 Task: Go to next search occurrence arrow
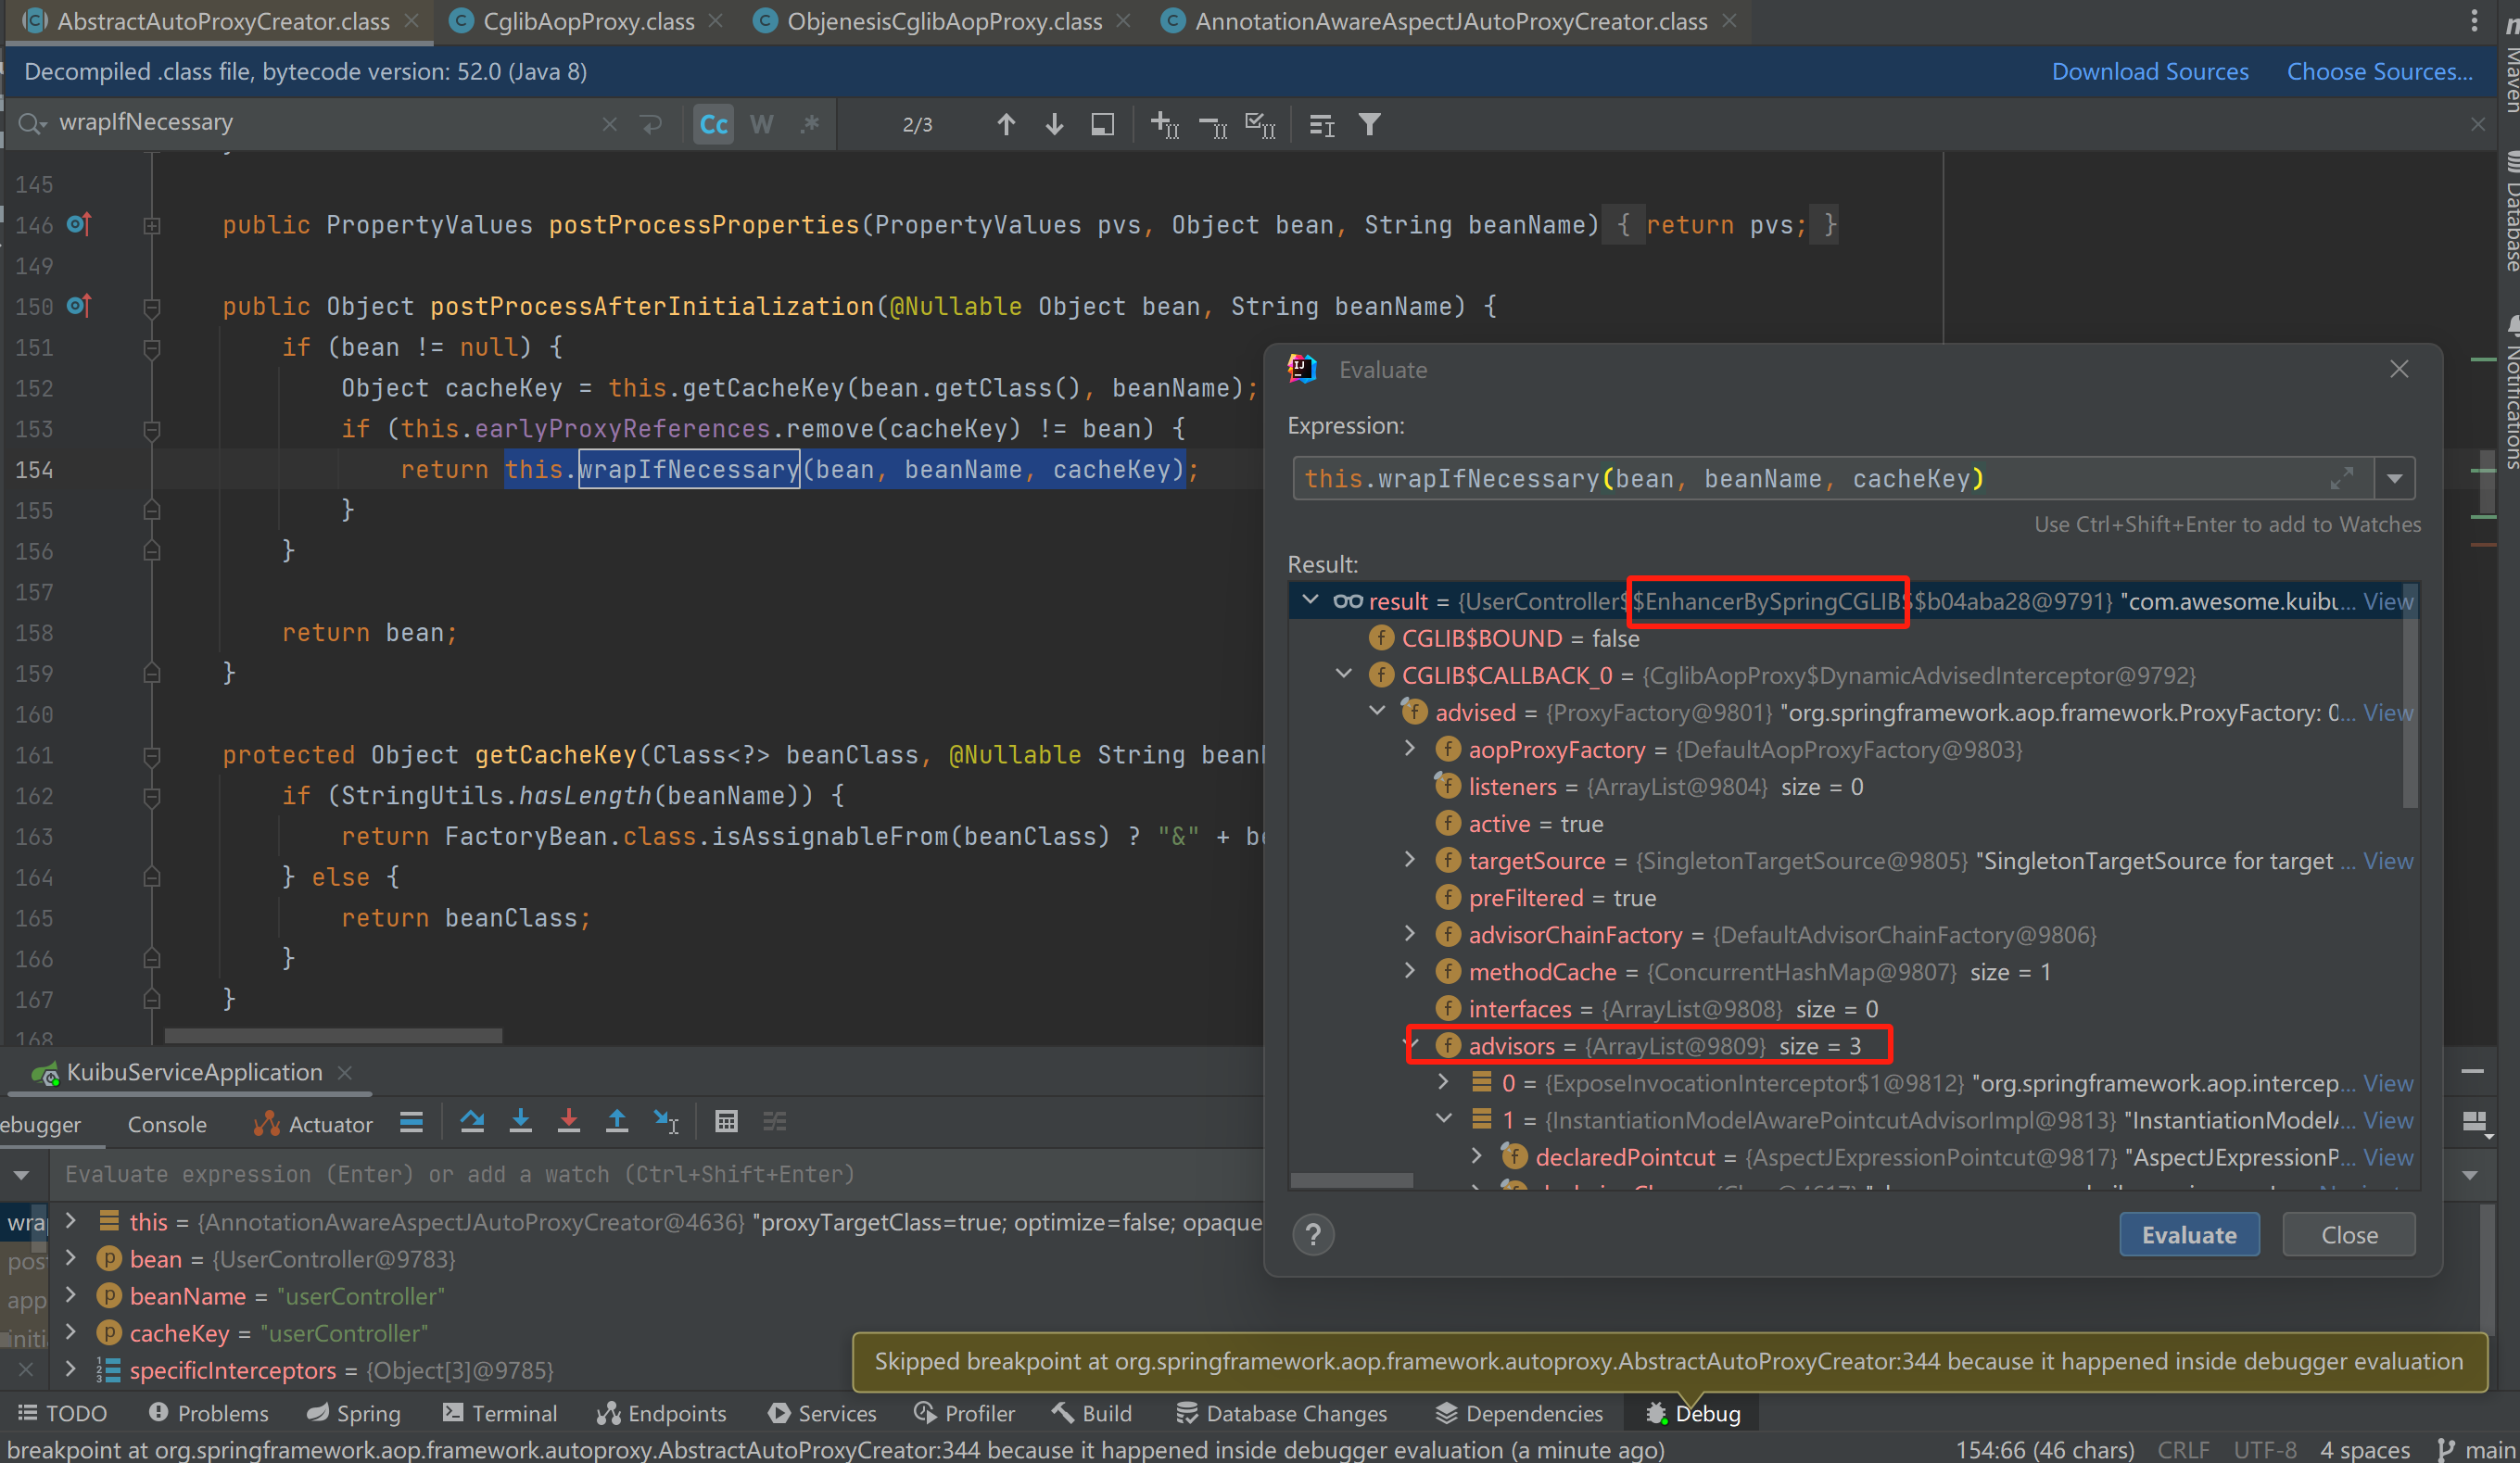pos(1054,124)
